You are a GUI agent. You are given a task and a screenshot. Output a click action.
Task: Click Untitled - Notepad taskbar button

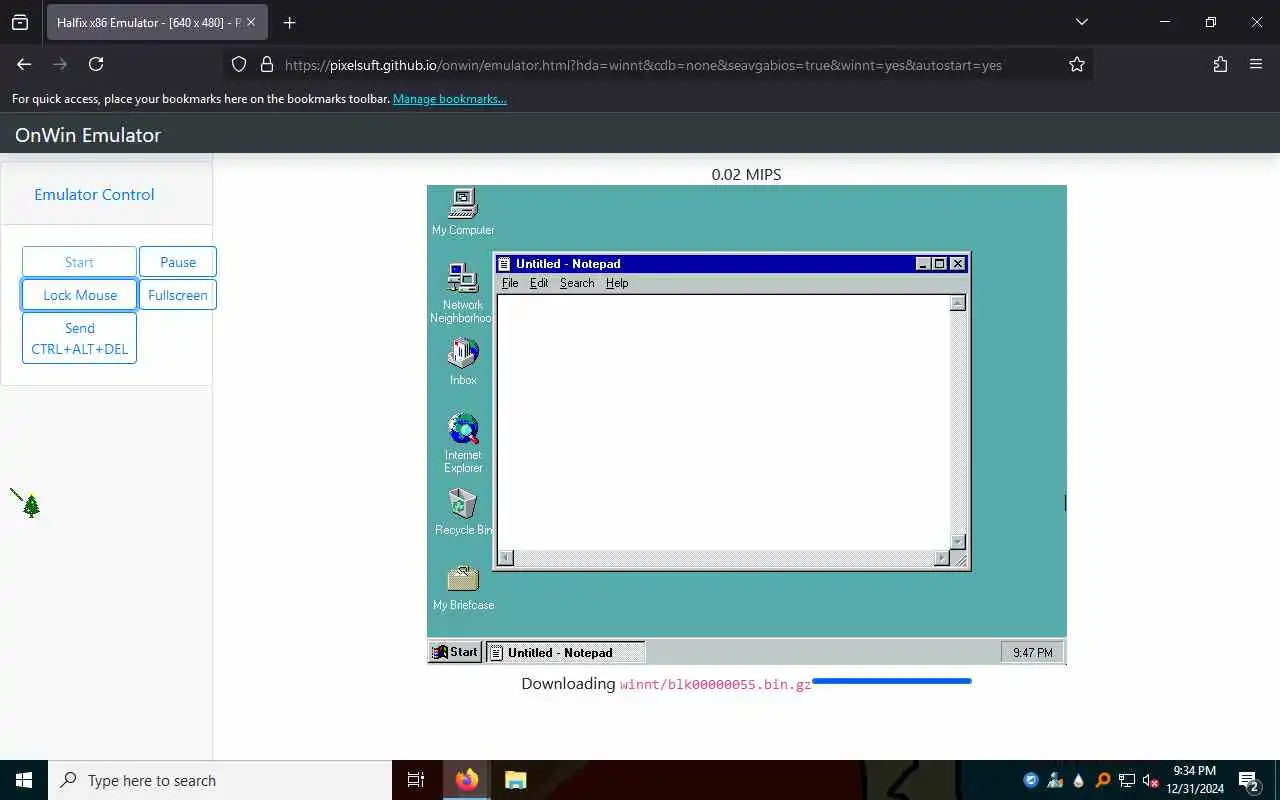(x=565, y=652)
